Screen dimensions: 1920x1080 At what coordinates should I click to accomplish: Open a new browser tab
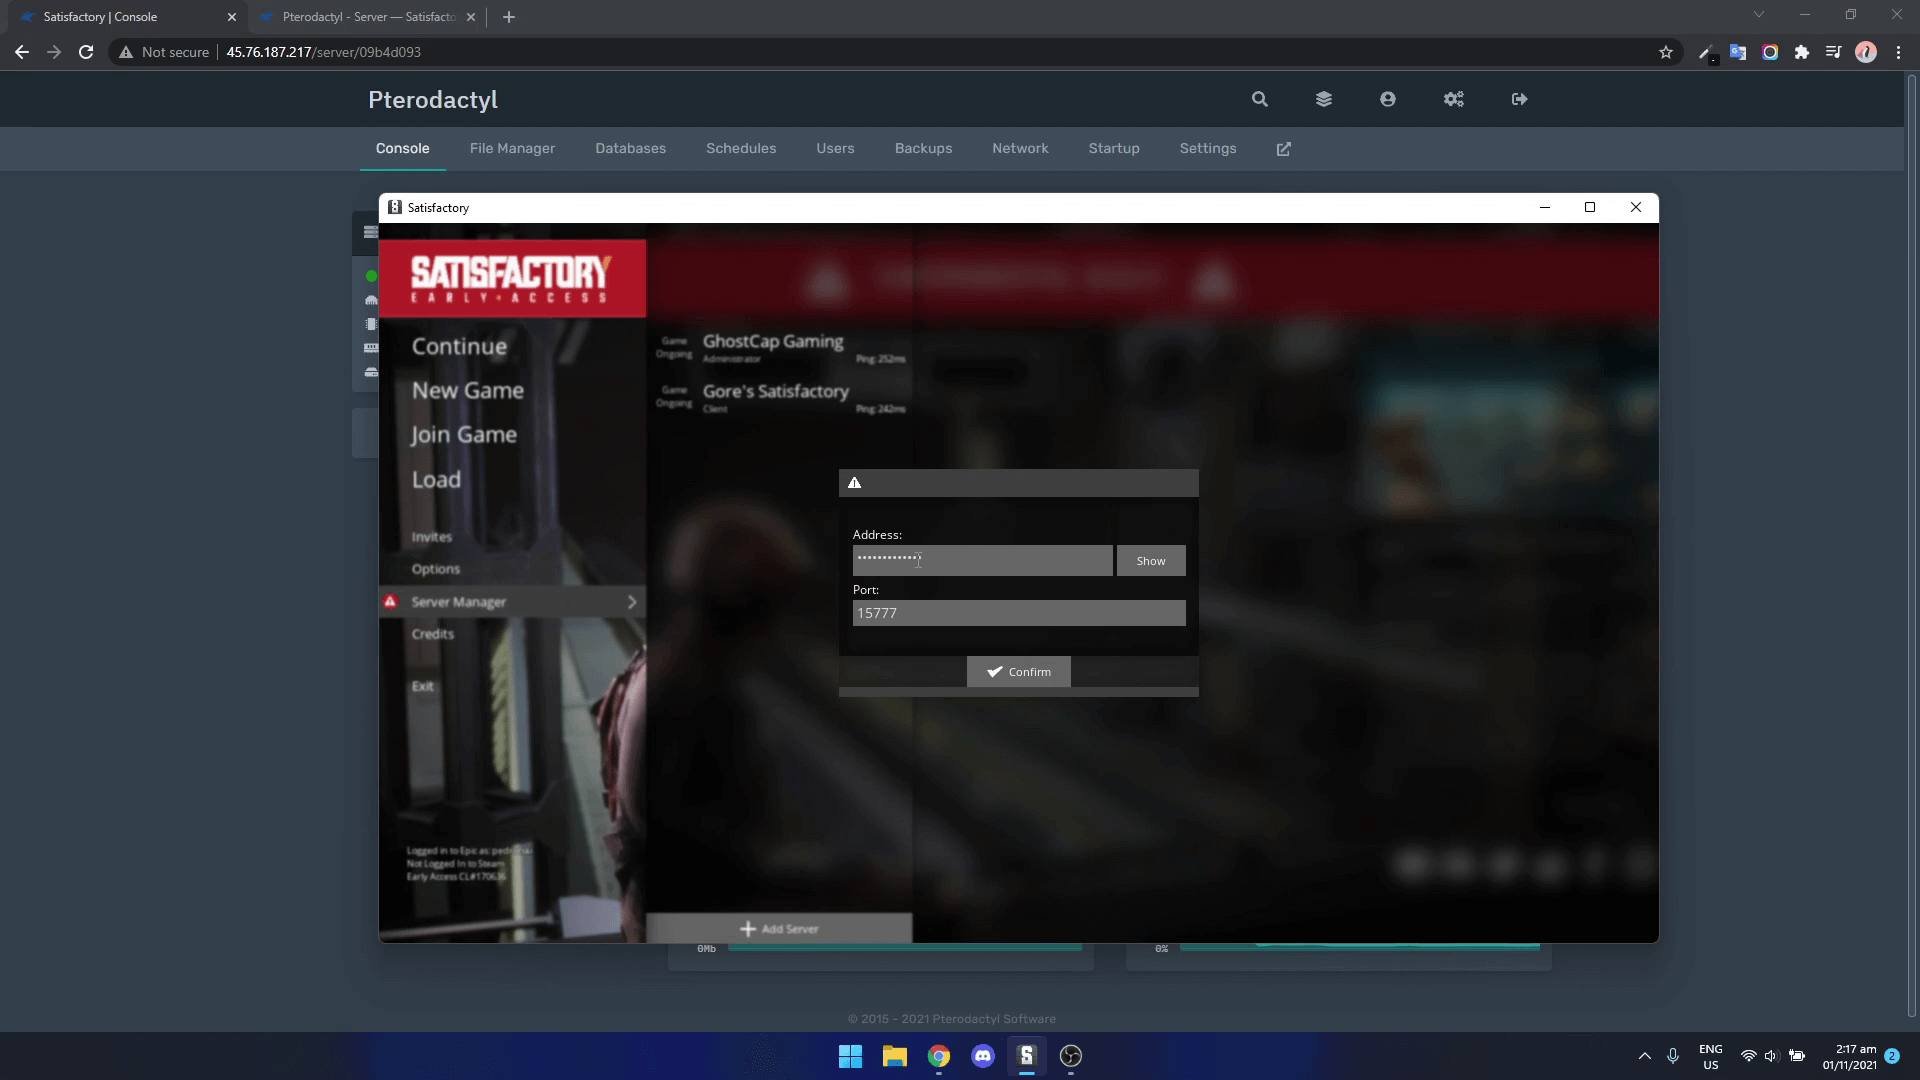[509, 17]
